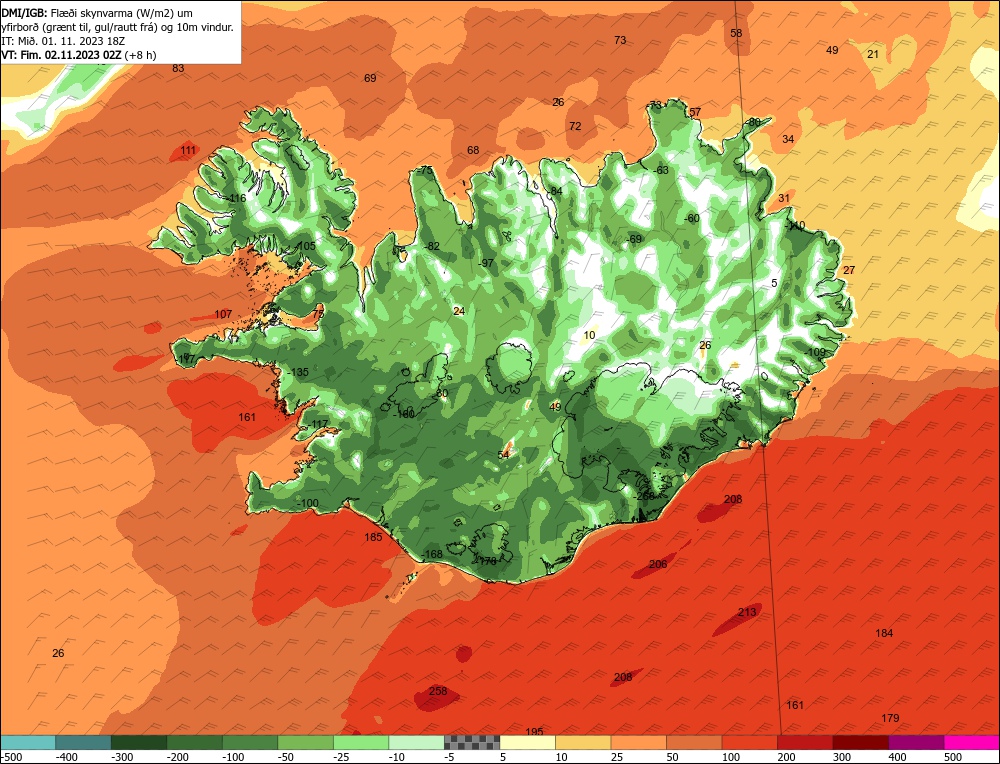1000x764 pixels.
Task: Click the light teal -500 legend swatch
Action: (28, 742)
